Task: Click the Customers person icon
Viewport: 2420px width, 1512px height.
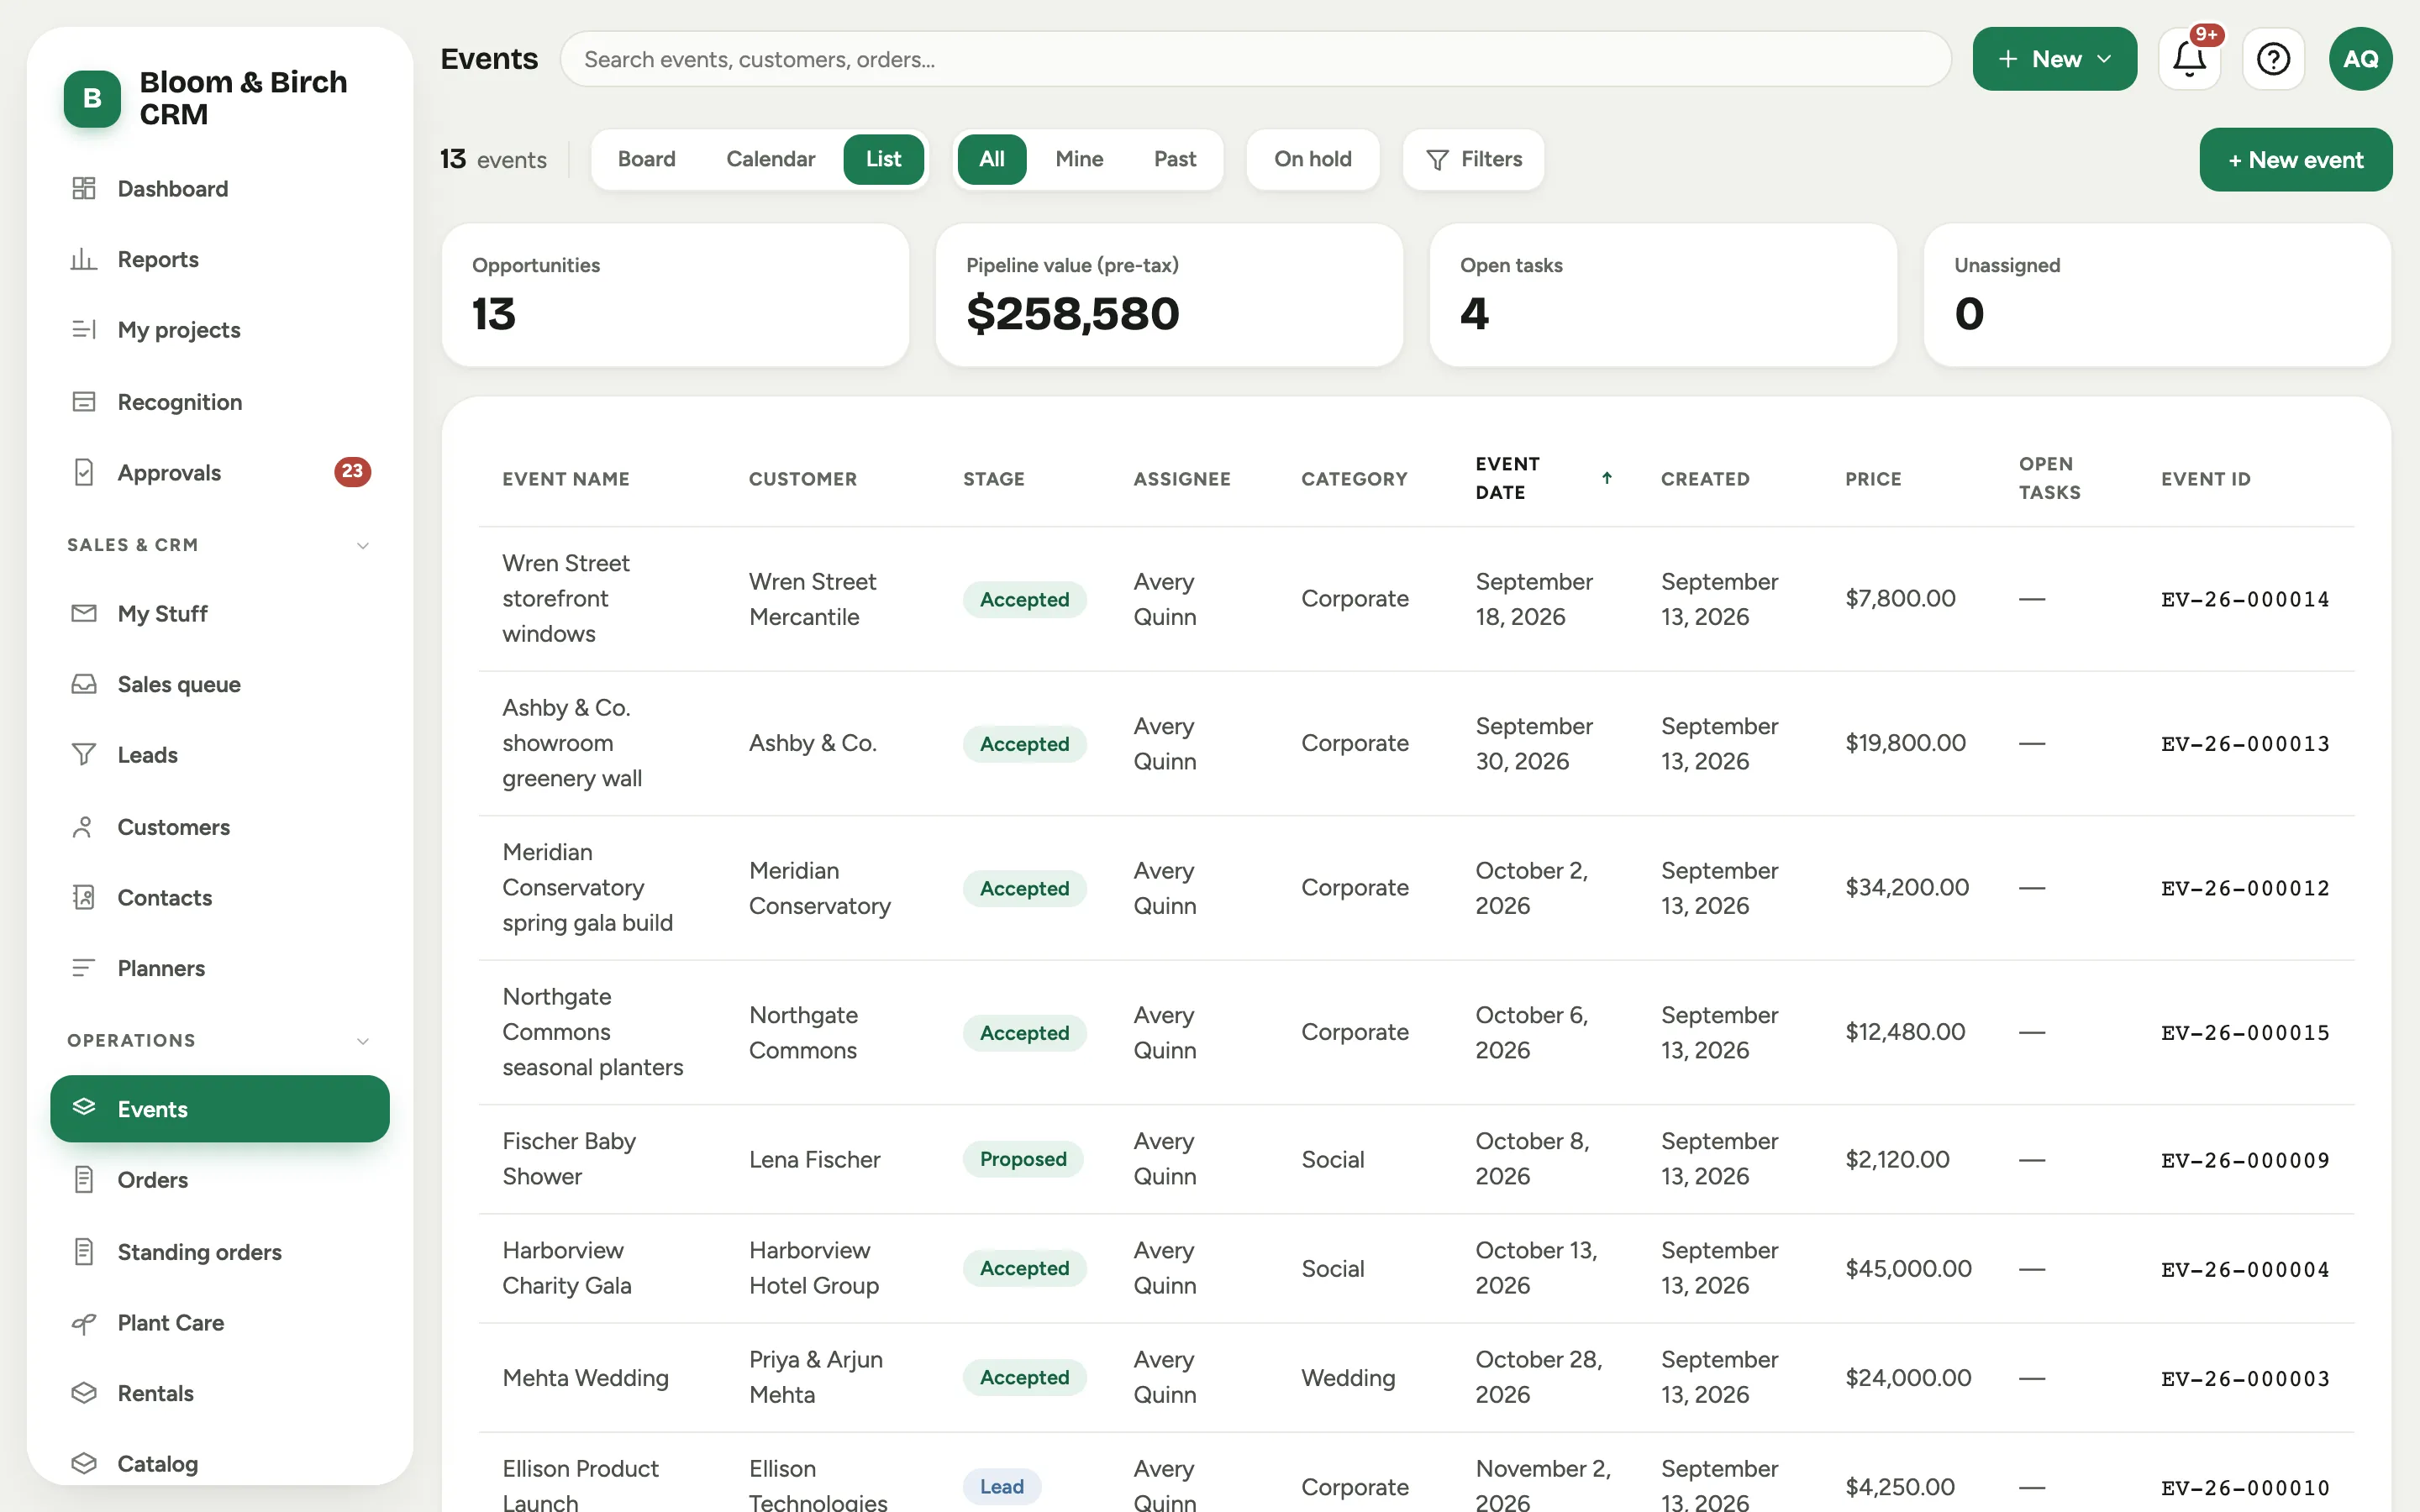Action: tap(84, 827)
